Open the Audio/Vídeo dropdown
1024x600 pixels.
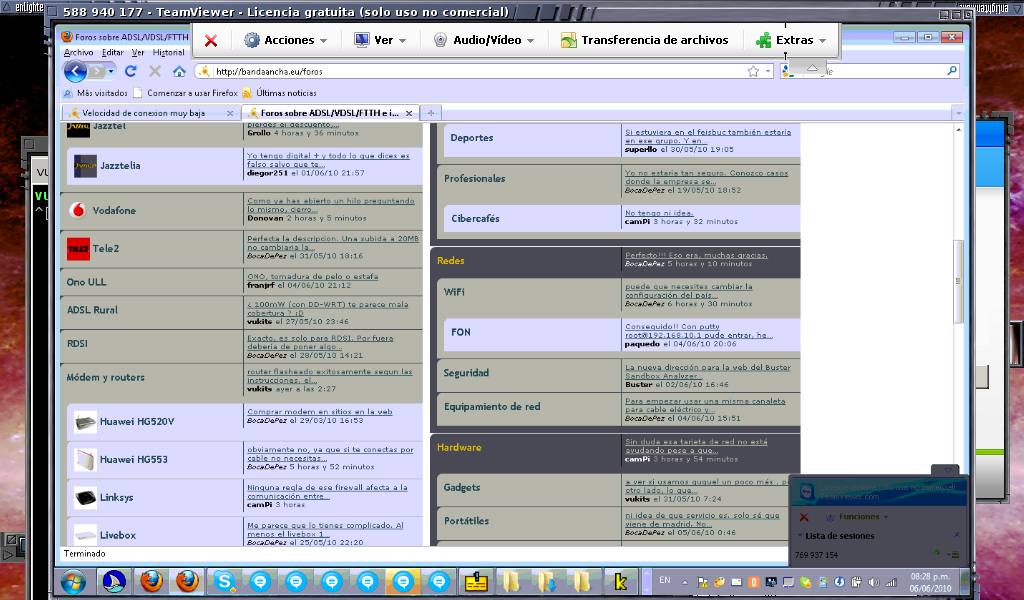[483, 41]
